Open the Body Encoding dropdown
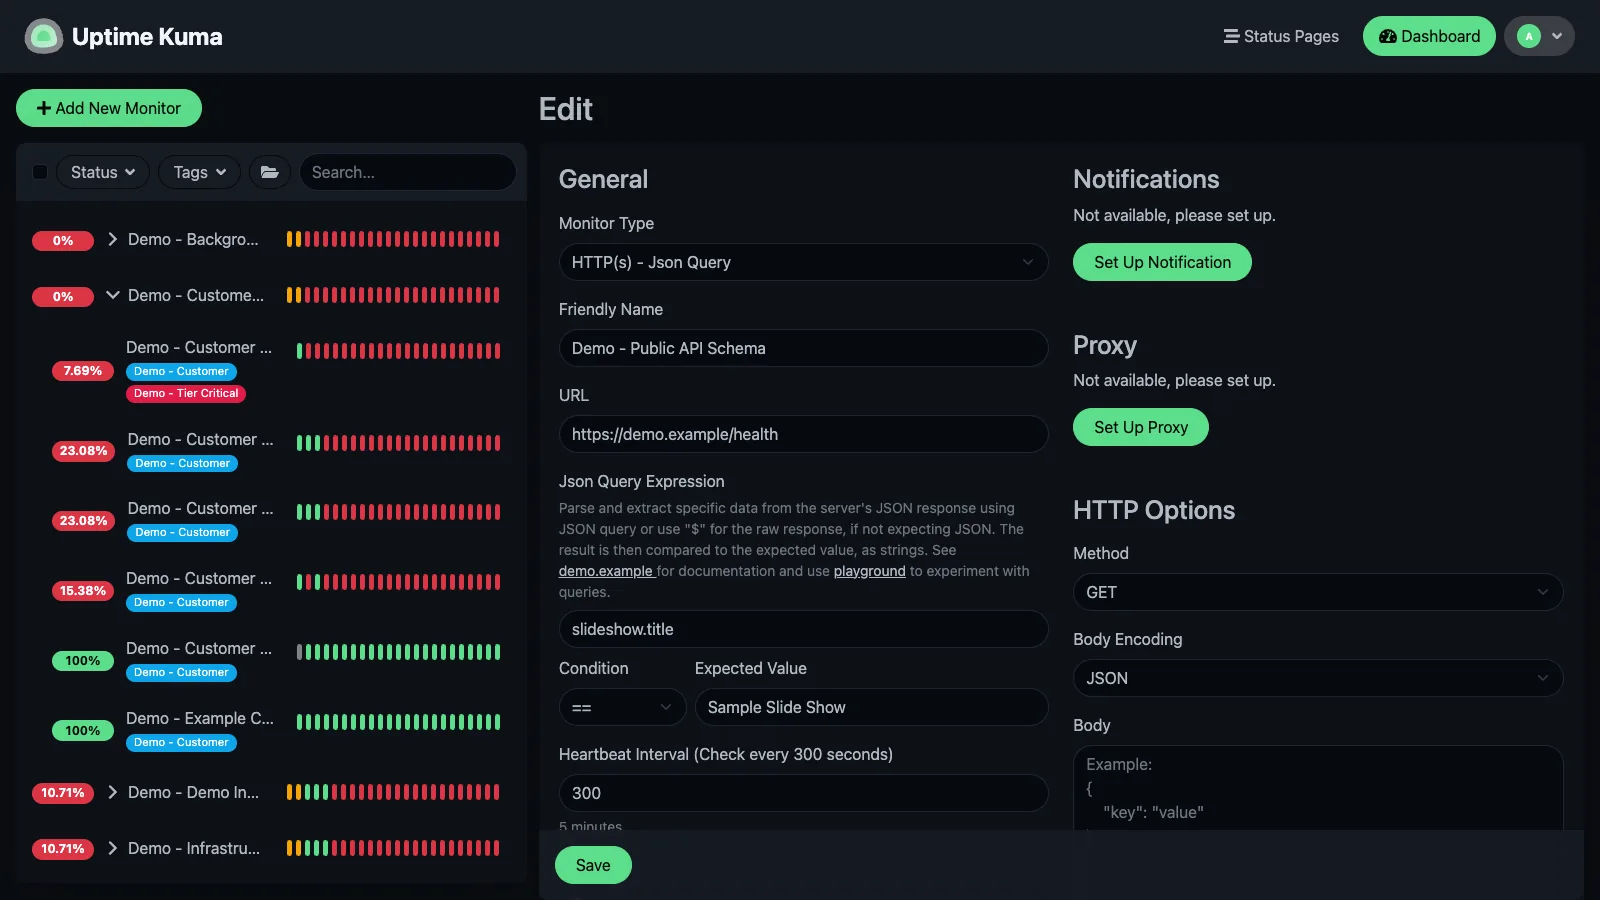This screenshot has height=900, width=1600. click(1318, 678)
